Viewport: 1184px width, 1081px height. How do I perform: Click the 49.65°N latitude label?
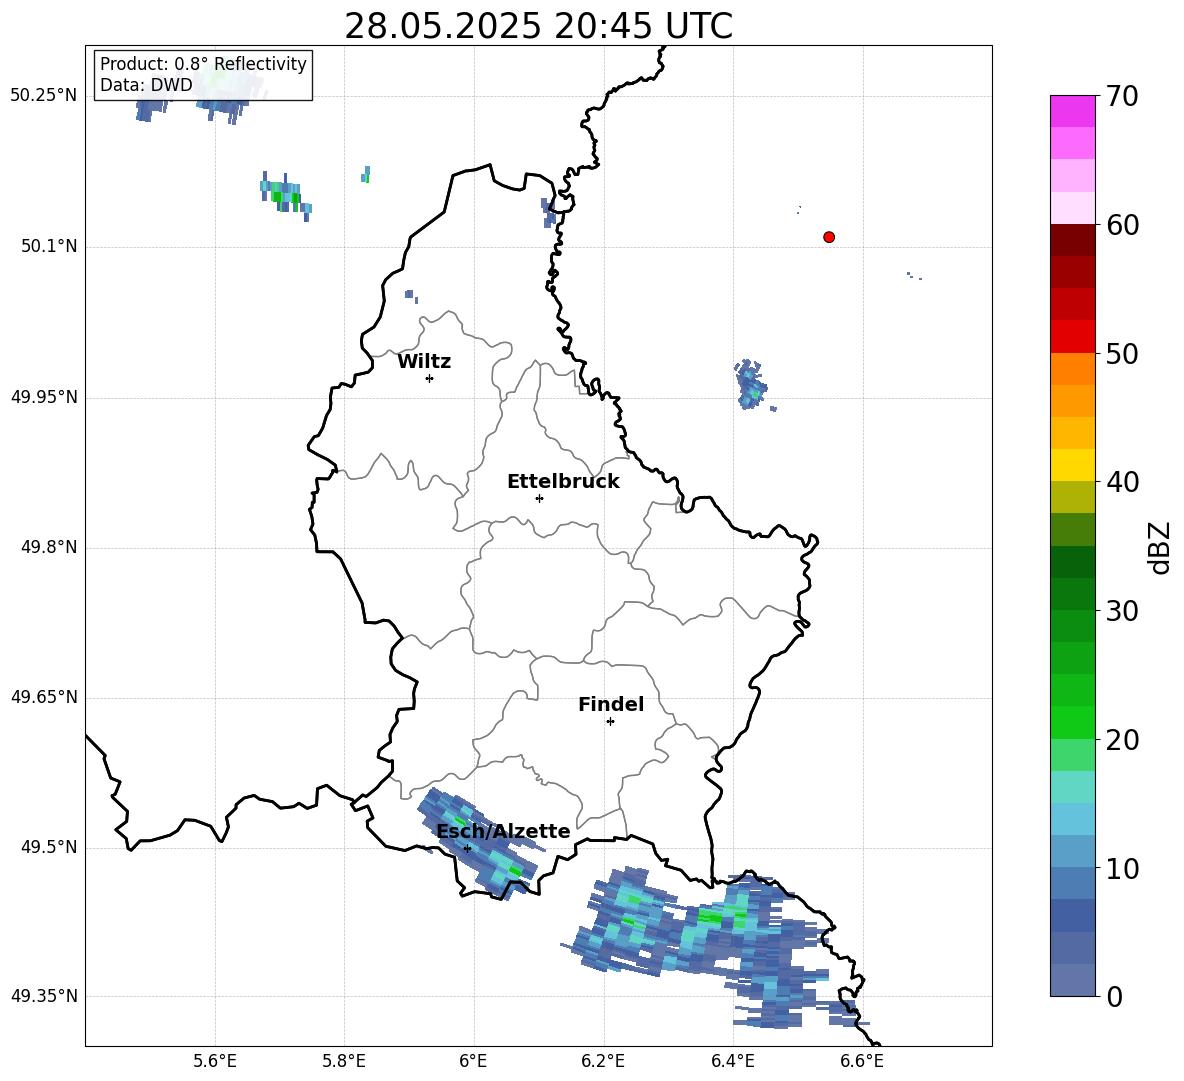tap(43, 697)
